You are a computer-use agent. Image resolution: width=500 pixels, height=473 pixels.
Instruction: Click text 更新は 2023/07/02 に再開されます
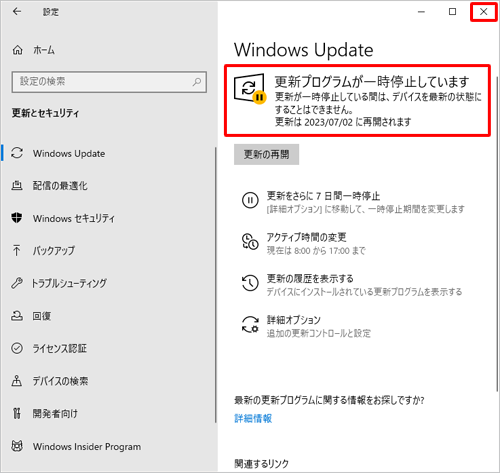(343, 122)
